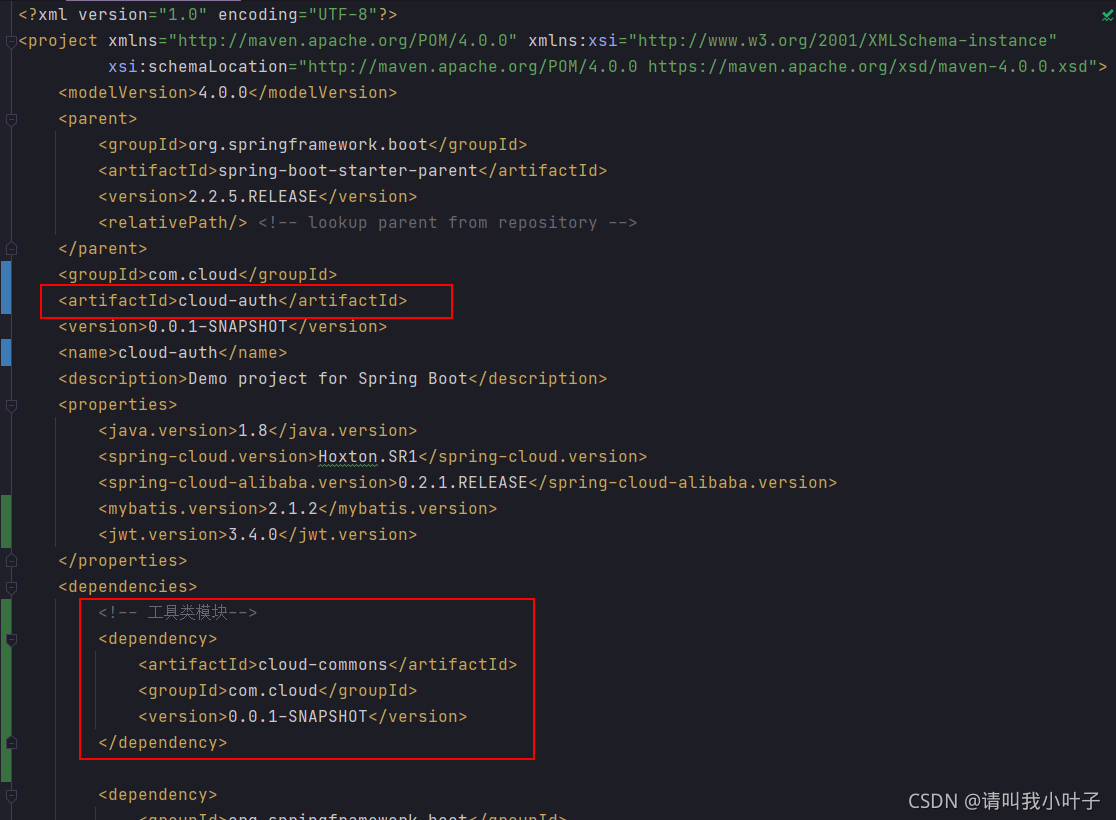Click java.version 1.8 property
Image resolution: width=1116 pixels, height=820 pixels.
[x=258, y=430]
